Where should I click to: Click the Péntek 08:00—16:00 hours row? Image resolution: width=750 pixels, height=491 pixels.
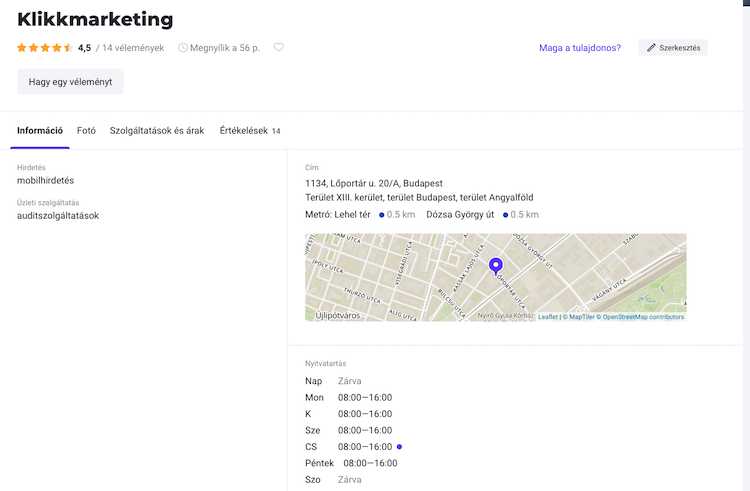coord(351,463)
